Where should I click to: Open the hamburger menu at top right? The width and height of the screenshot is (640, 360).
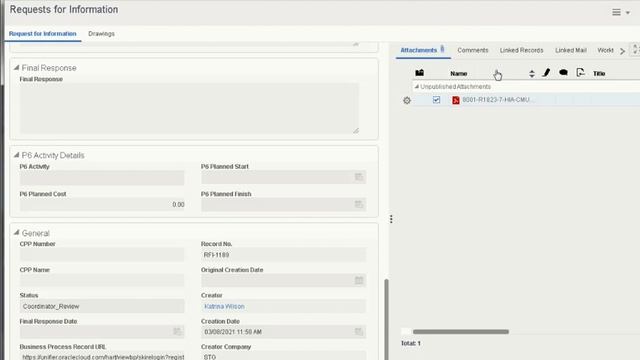pos(617,12)
